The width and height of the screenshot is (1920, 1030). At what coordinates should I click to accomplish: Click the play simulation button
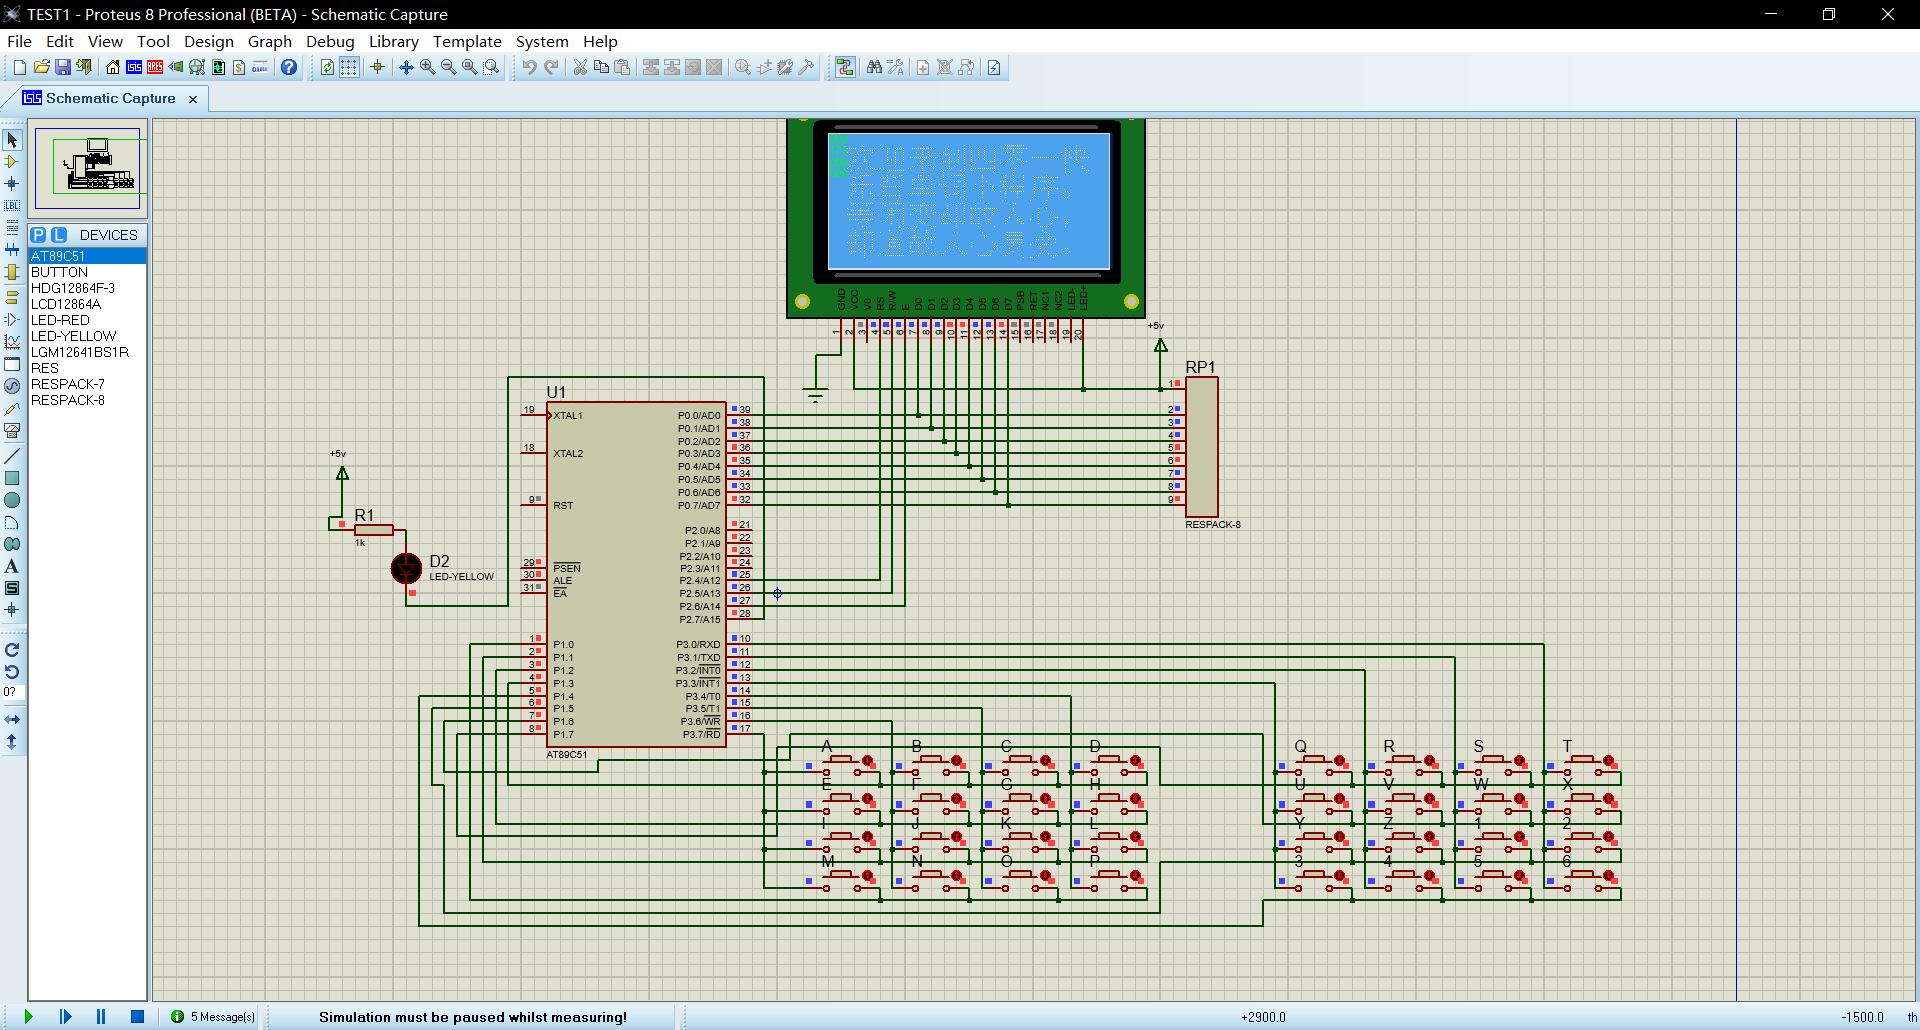[x=28, y=1016]
